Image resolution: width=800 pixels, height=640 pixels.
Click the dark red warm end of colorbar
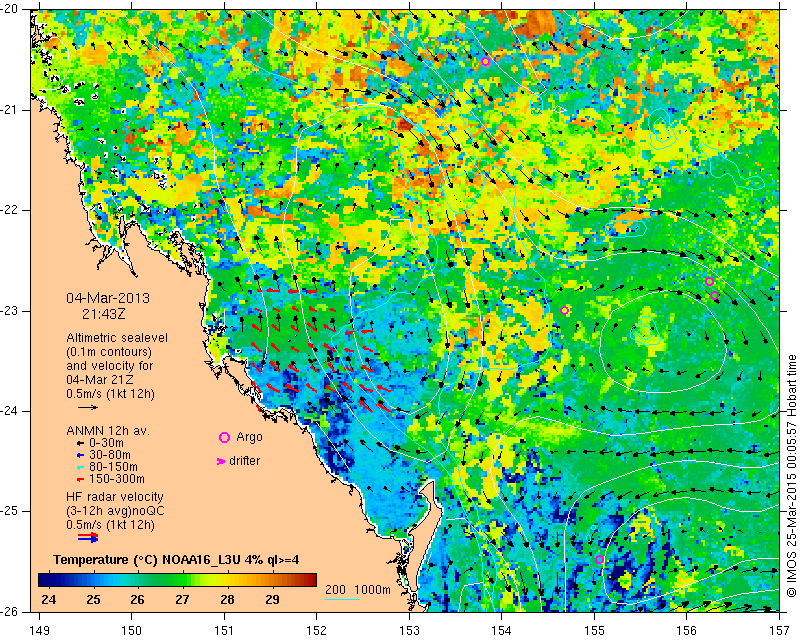309,580
